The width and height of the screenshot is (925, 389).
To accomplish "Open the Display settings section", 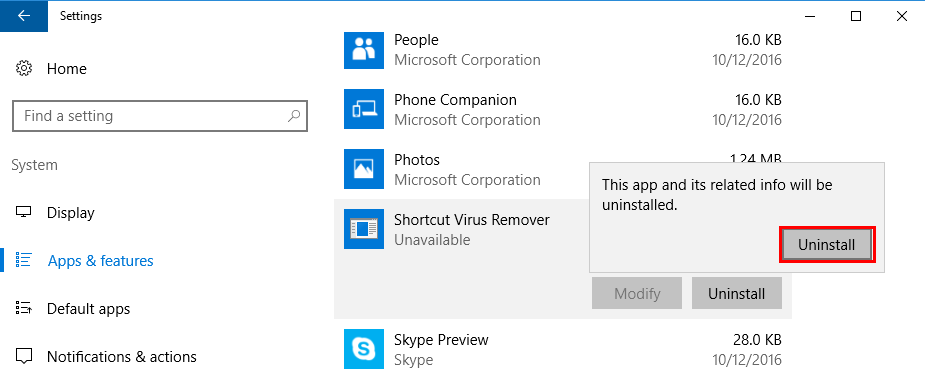I will click(x=71, y=213).
